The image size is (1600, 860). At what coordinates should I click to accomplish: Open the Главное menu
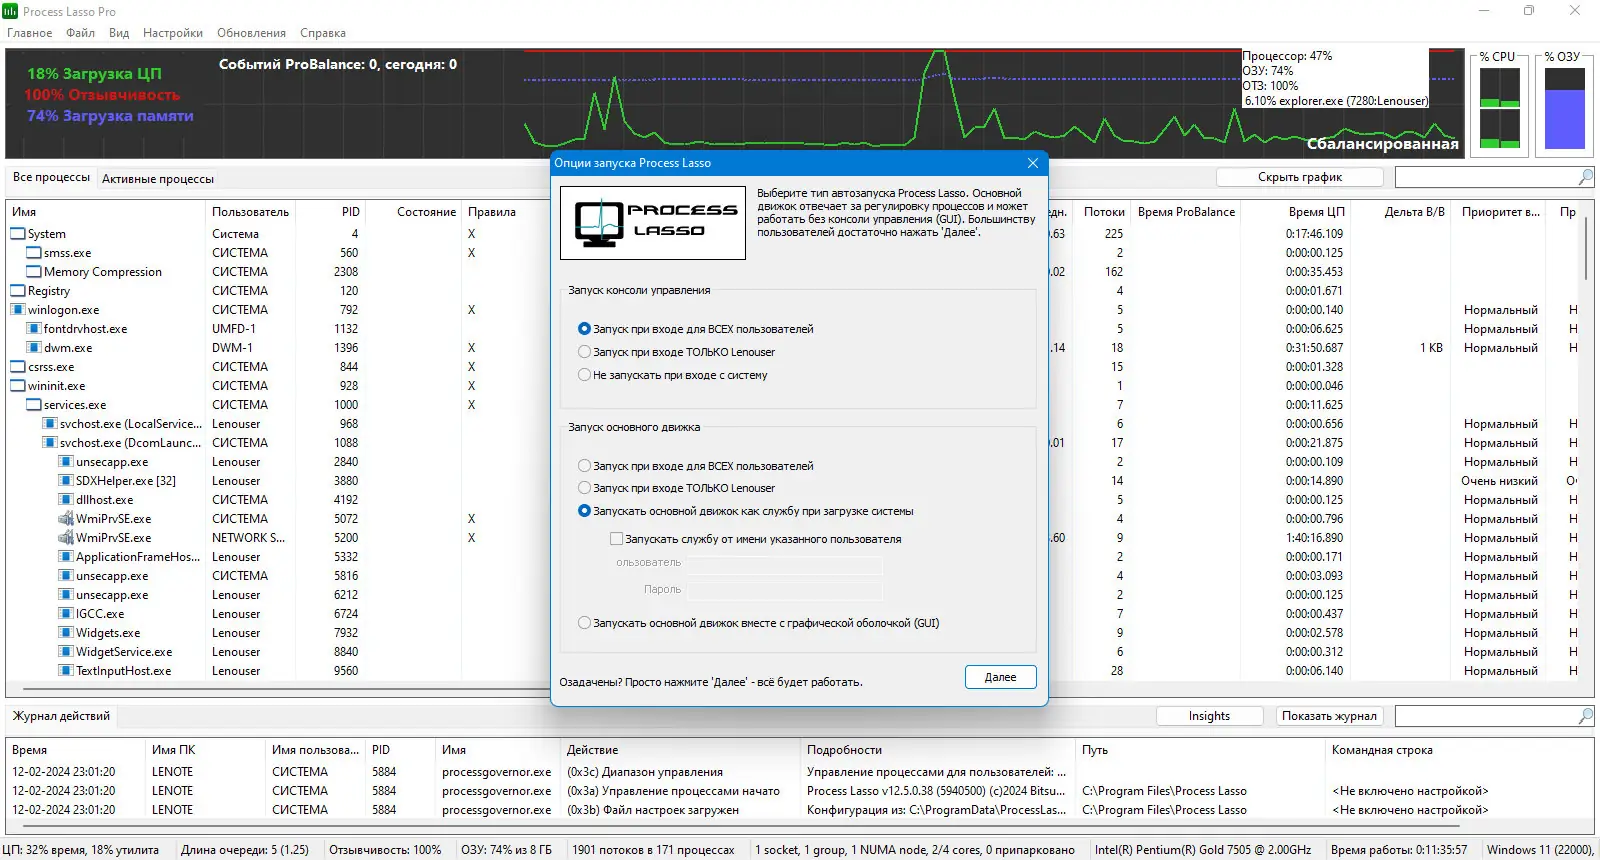click(x=30, y=33)
